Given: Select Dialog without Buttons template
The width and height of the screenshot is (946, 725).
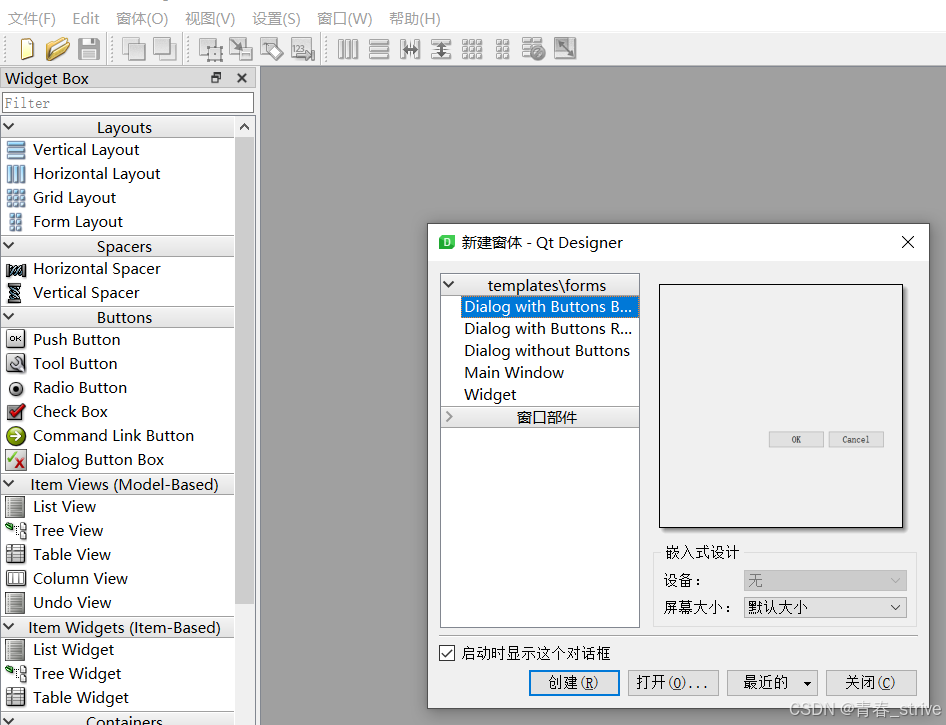Looking at the screenshot, I should coord(547,350).
